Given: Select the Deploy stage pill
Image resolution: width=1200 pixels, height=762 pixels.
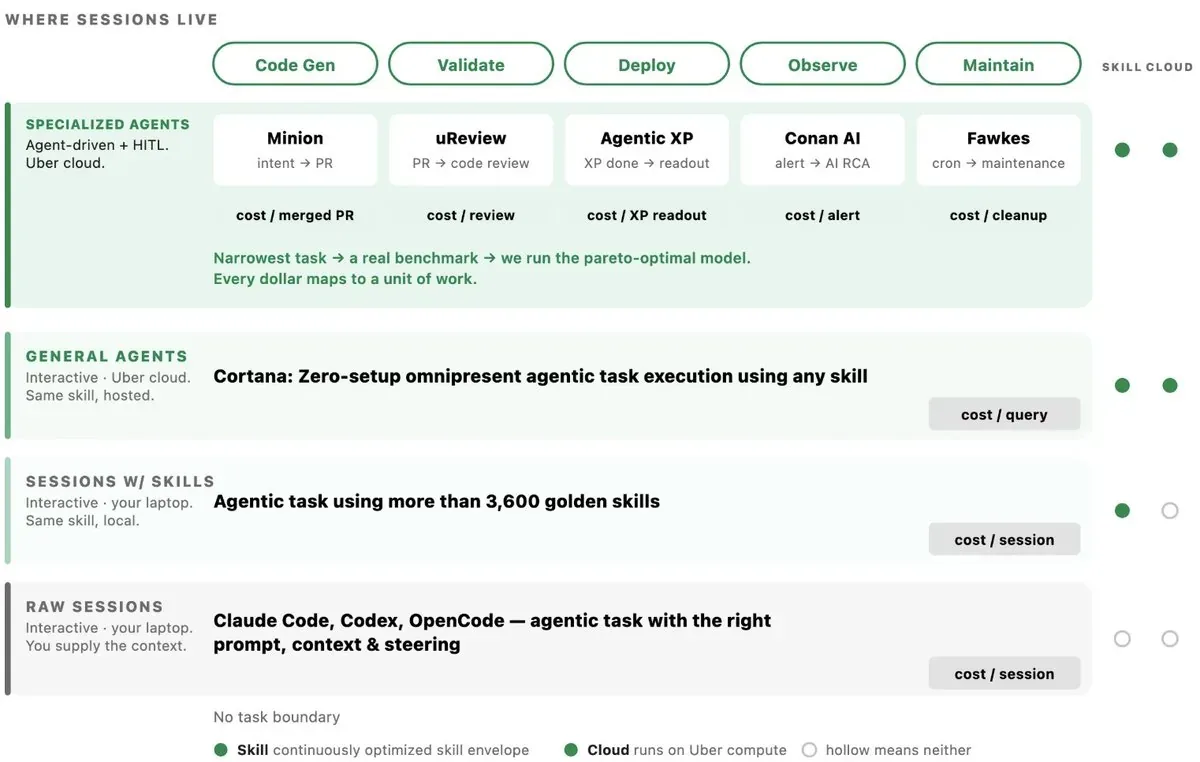Looking at the screenshot, I should 647,64.
